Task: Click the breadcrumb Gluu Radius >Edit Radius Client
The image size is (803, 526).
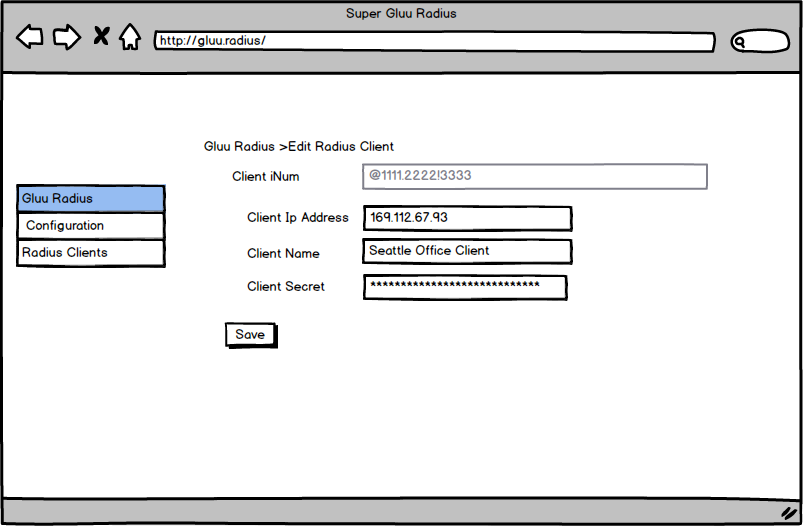Action: coord(299,146)
